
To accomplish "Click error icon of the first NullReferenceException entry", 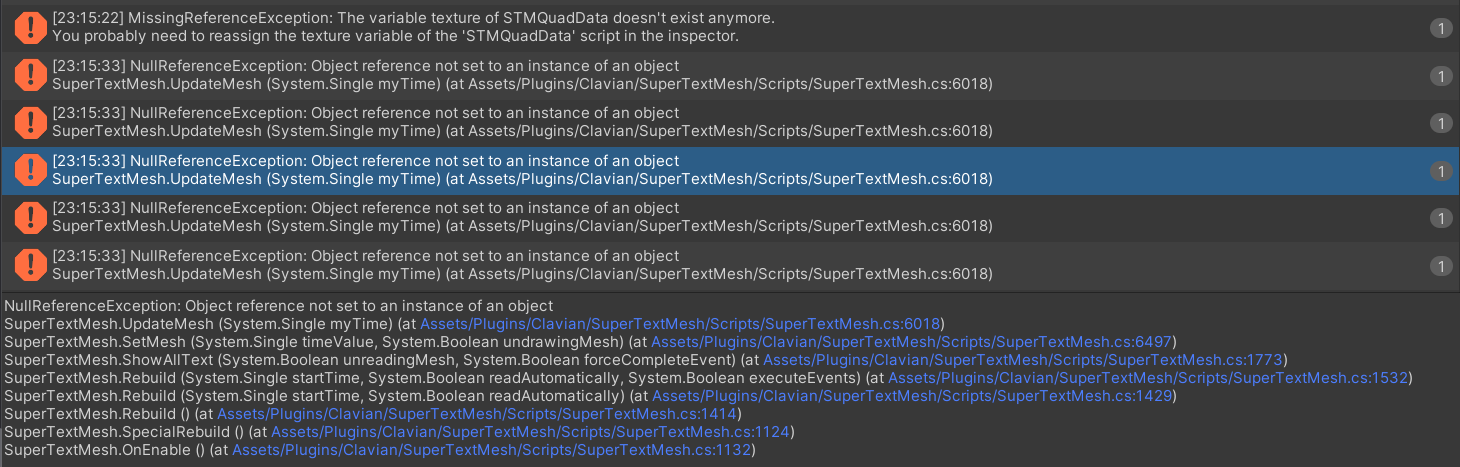I will (x=30, y=75).
